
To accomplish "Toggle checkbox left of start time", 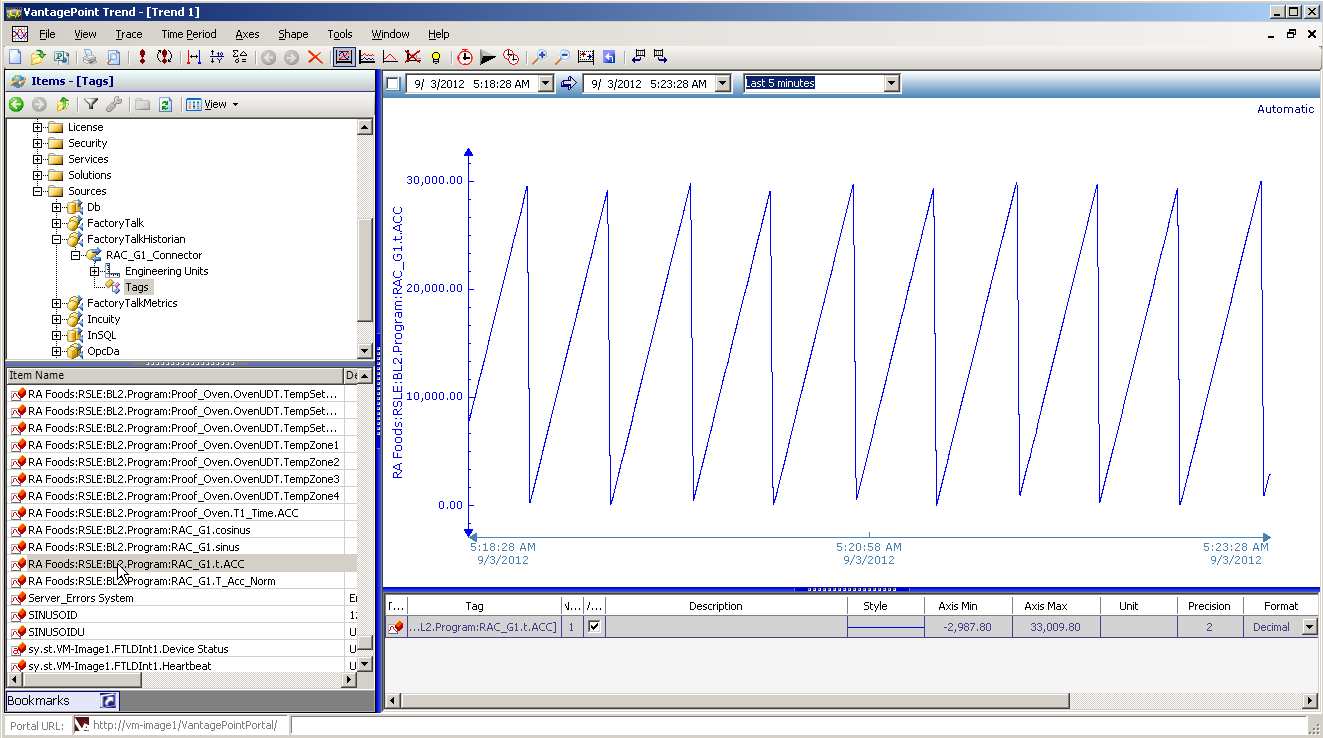I will (393, 84).
